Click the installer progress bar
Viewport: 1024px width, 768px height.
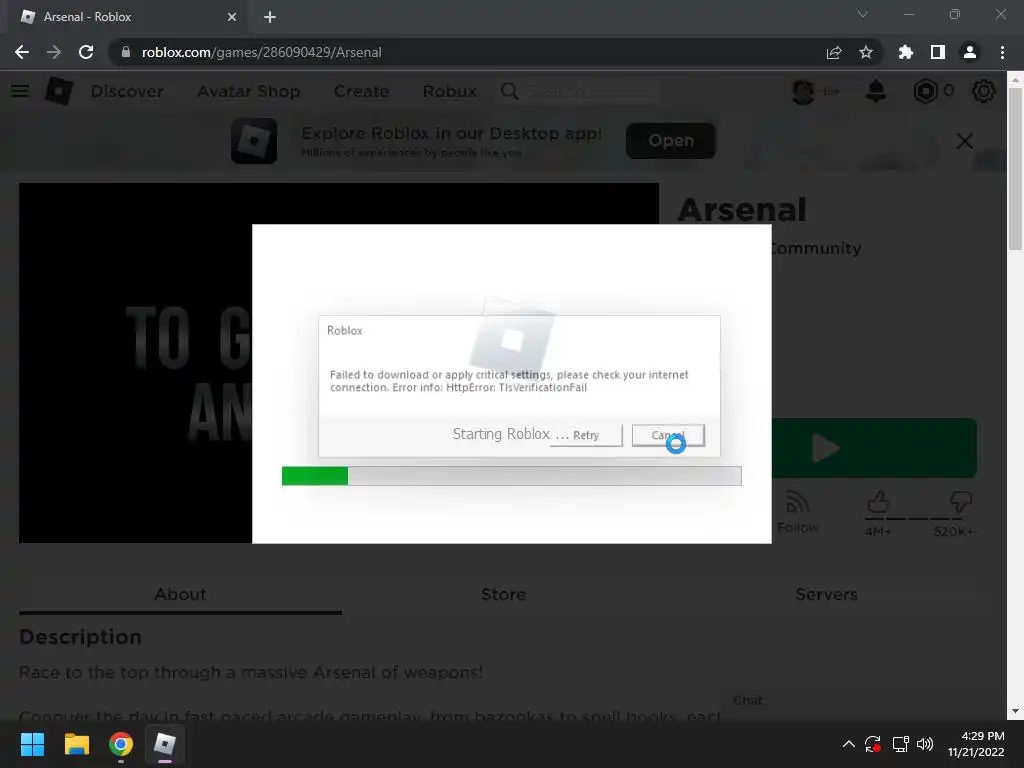click(x=511, y=476)
